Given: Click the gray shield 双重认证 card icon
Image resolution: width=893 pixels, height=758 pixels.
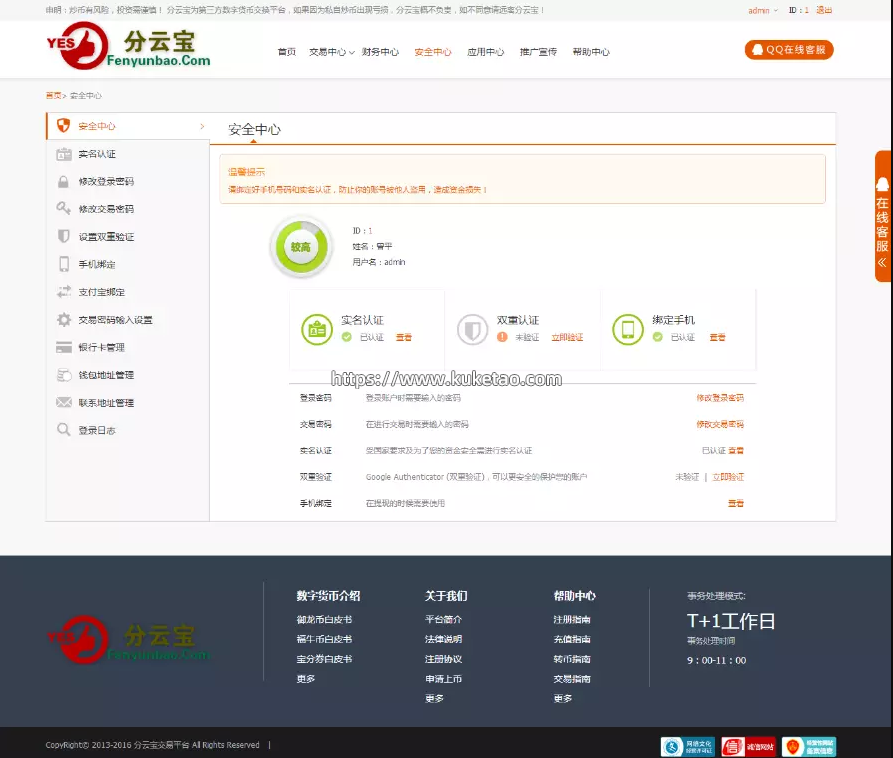Looking at the screenshot, I should point(472,329).
